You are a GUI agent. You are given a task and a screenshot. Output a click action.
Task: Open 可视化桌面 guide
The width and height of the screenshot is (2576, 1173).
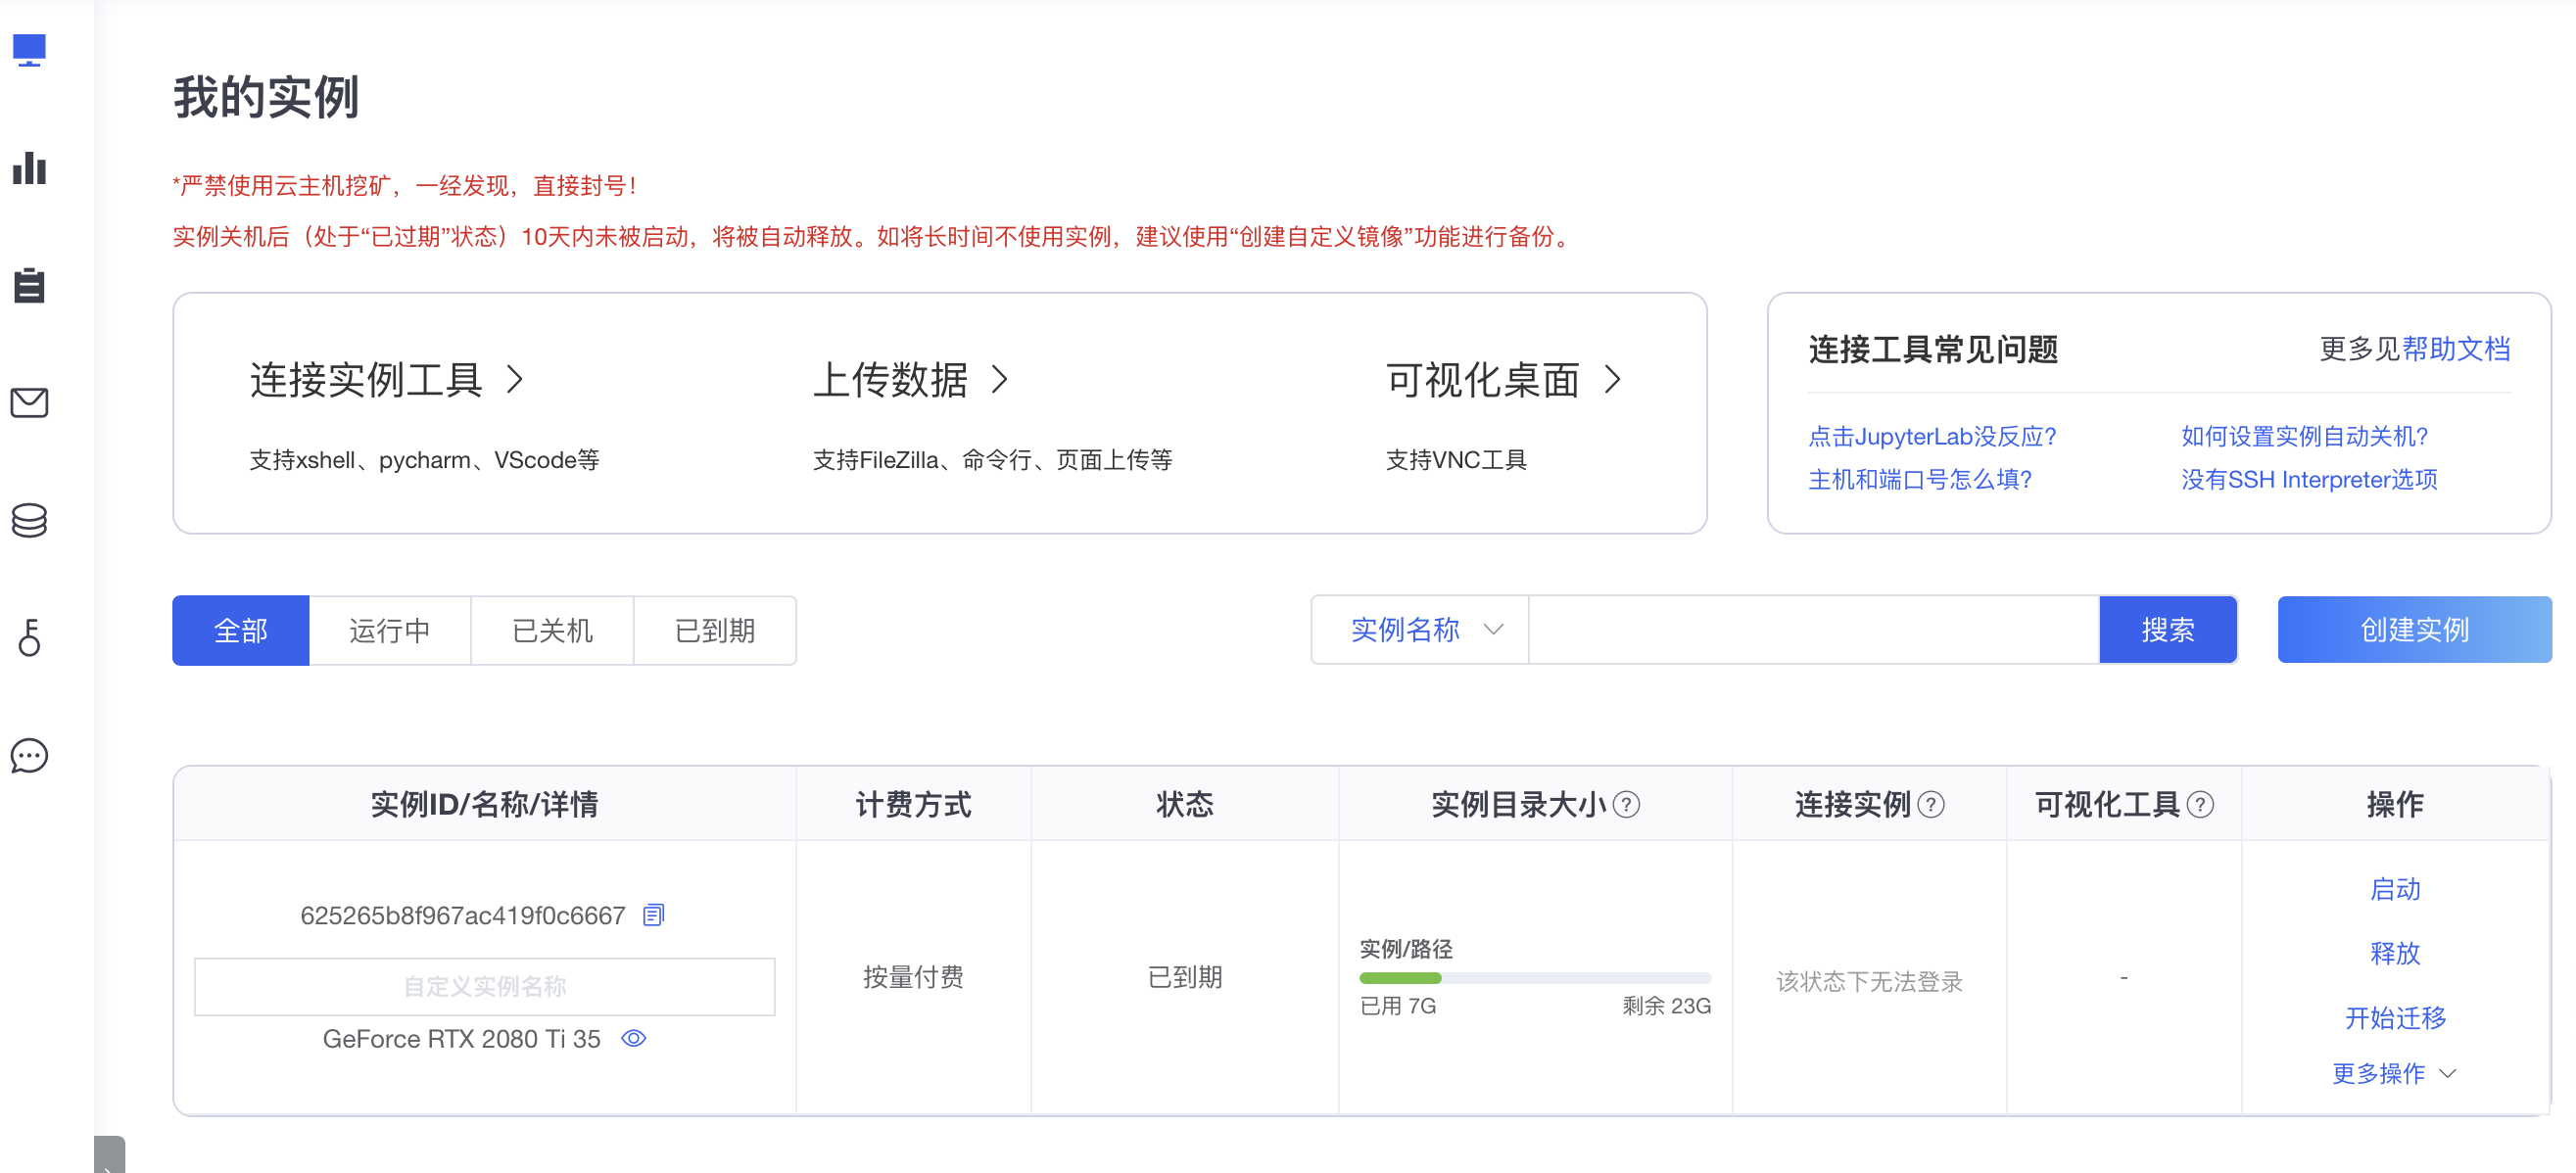[1503, 380]
